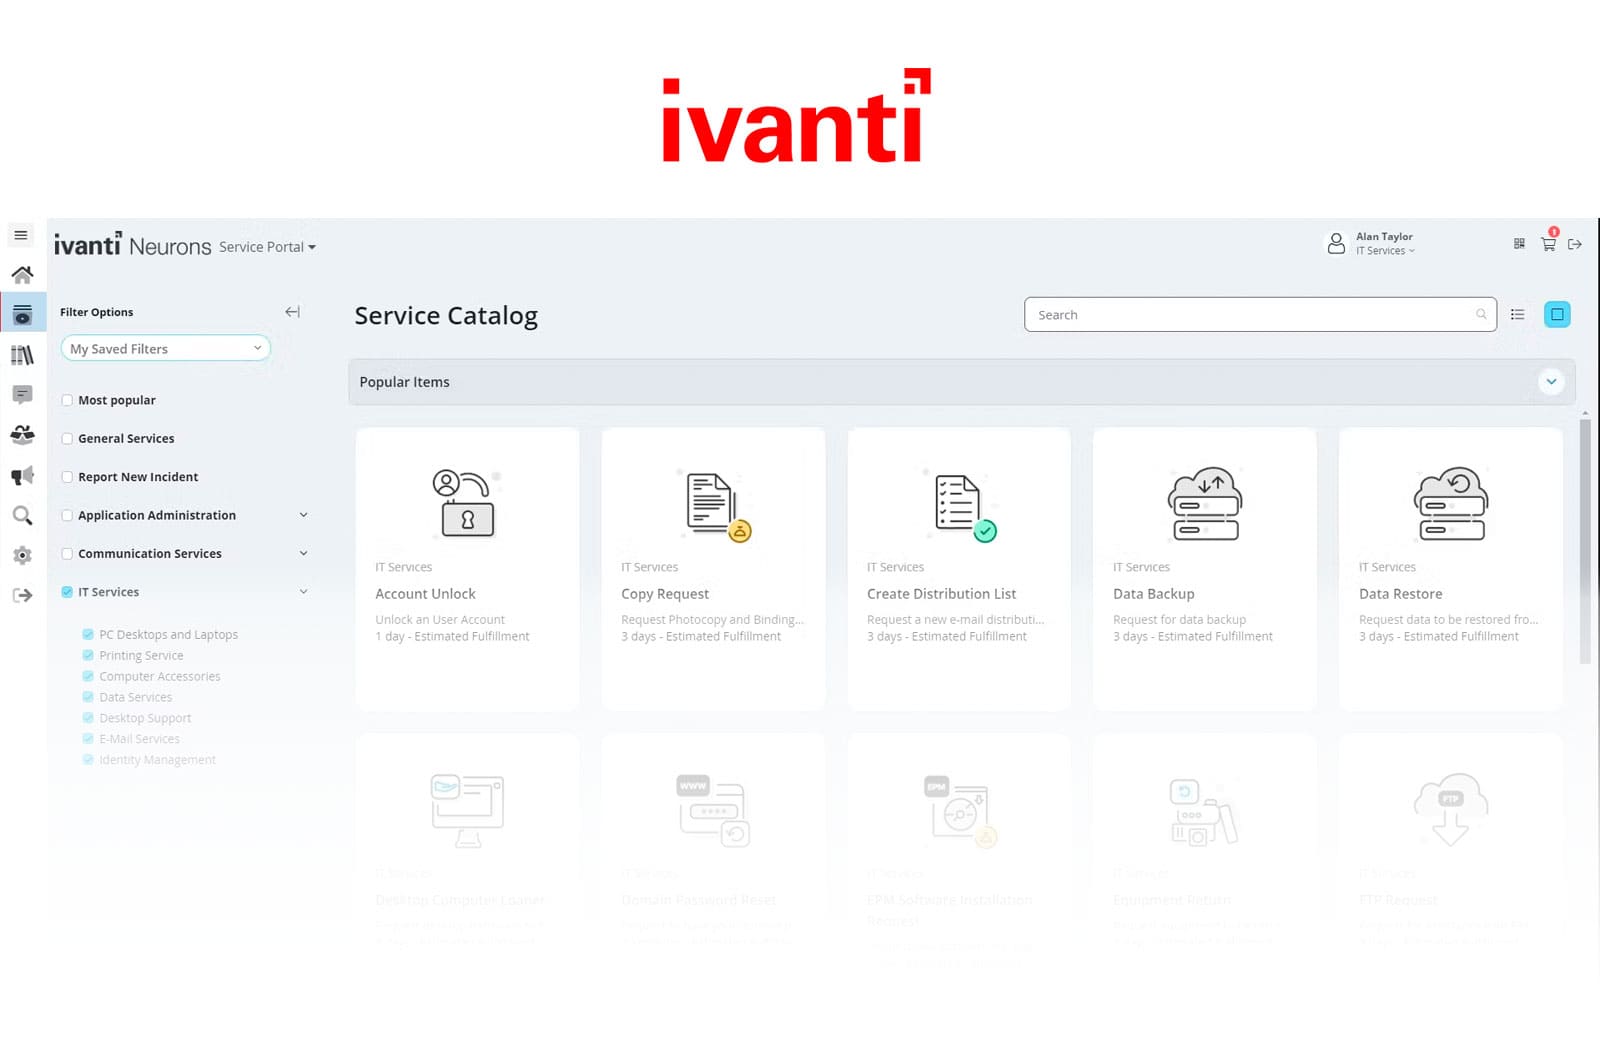This screenshot has width=1600, height=1056.
Task: Click inside the Search field
Action: tap(1200, 314)
